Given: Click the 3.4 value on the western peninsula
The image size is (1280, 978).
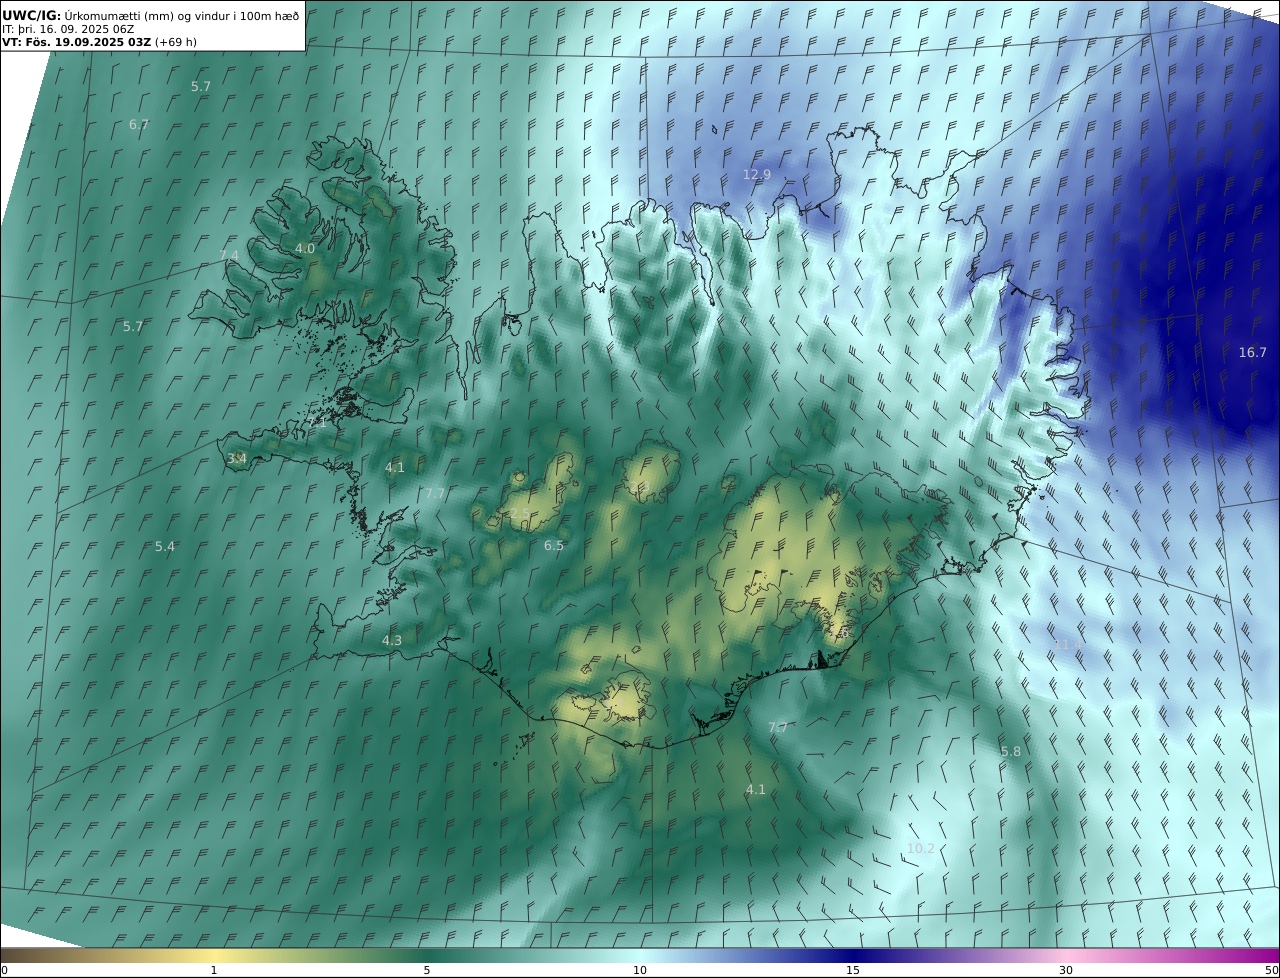Looking at the screenshot, I should pyautogui.click(x=237, y=458).
